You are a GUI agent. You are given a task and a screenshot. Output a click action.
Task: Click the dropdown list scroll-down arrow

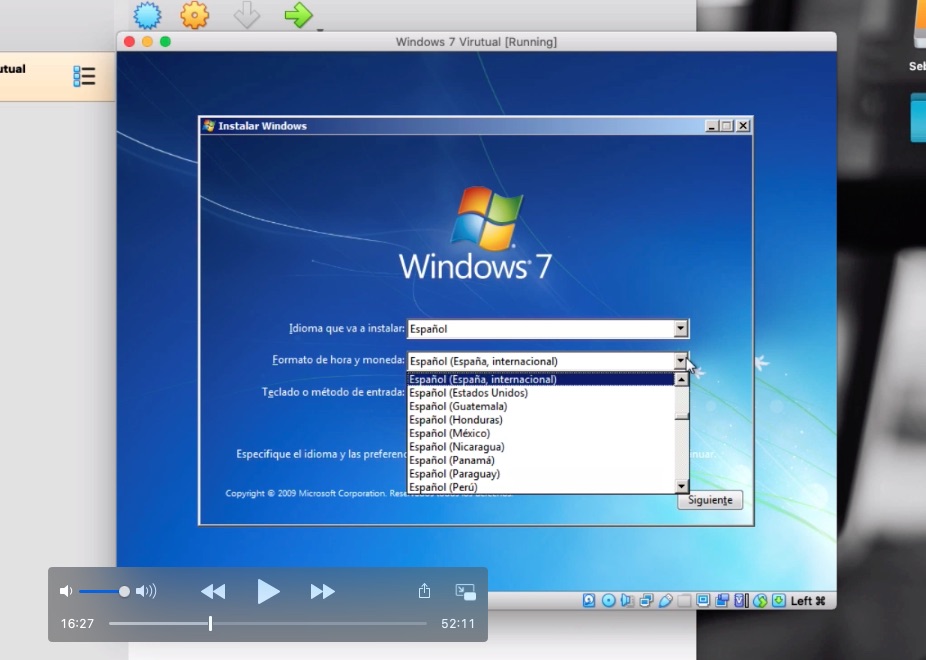(682, 486)
